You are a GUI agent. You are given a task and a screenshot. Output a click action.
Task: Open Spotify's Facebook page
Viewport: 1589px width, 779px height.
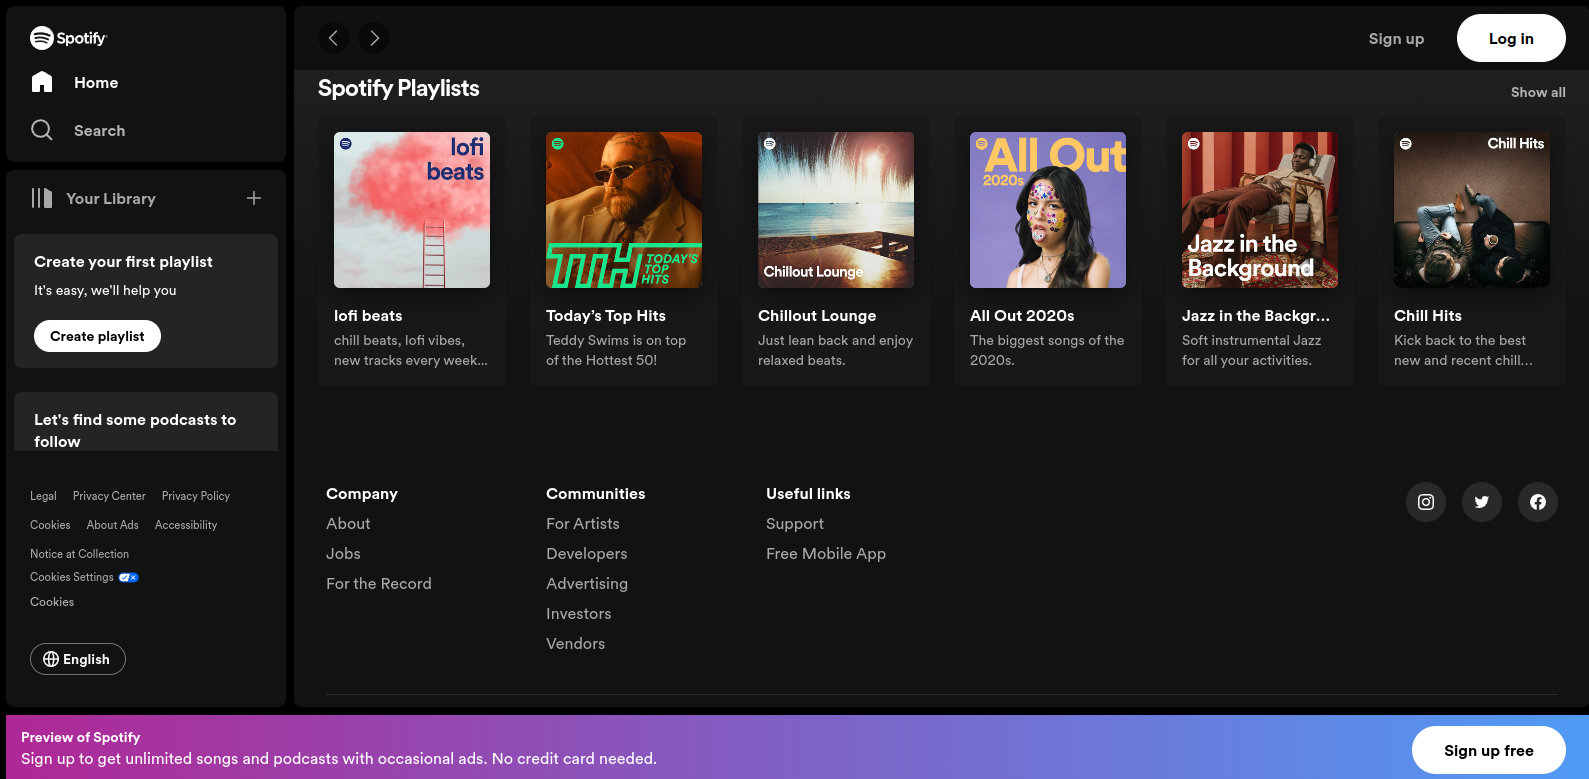pyautogui.click(x=1538, y=502)
